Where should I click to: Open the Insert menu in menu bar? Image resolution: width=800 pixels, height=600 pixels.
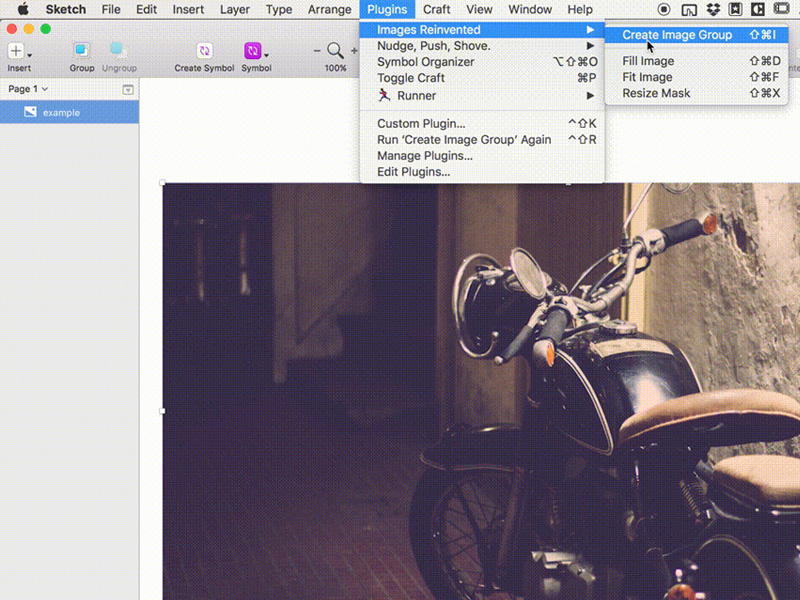pos(188,9)
